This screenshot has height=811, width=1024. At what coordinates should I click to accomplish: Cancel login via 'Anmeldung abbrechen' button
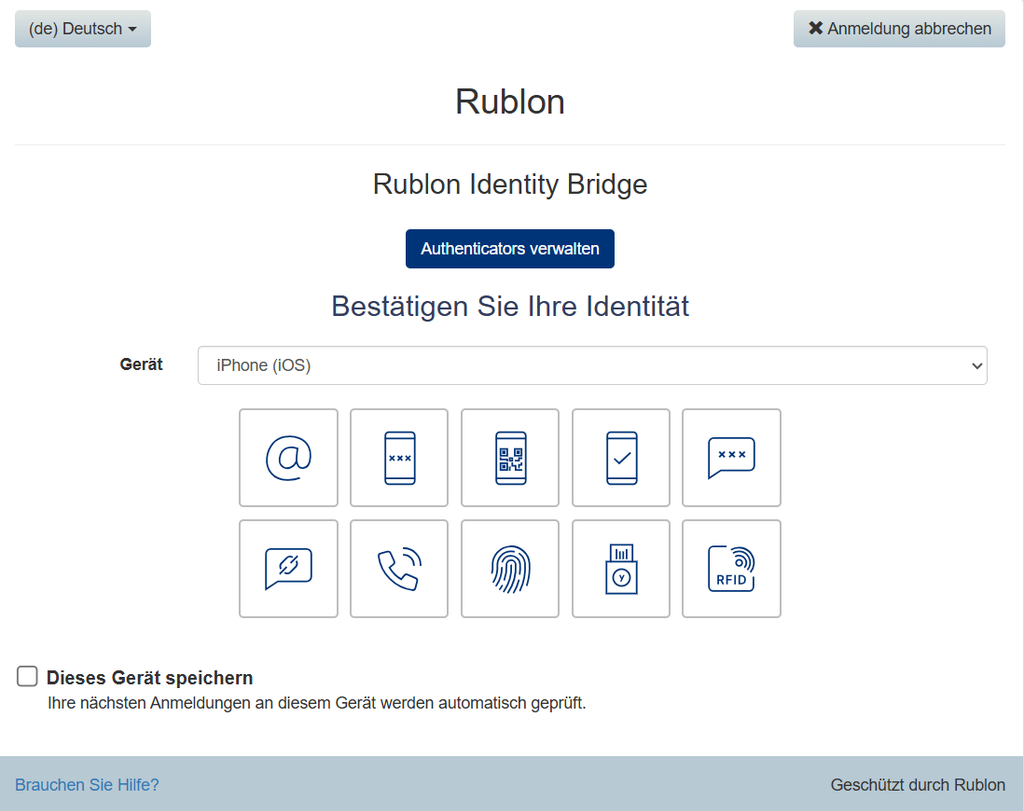(x=899, y=29)
